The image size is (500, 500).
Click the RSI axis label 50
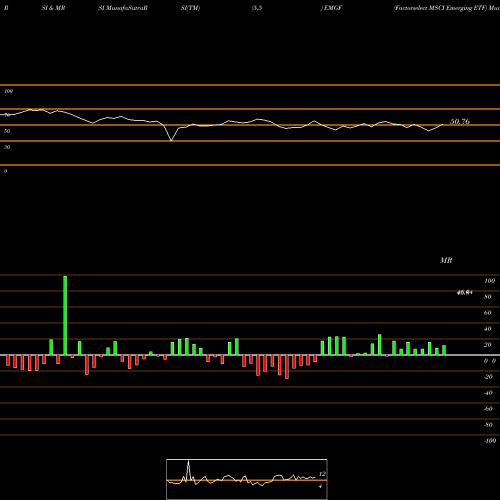point(7,131)
